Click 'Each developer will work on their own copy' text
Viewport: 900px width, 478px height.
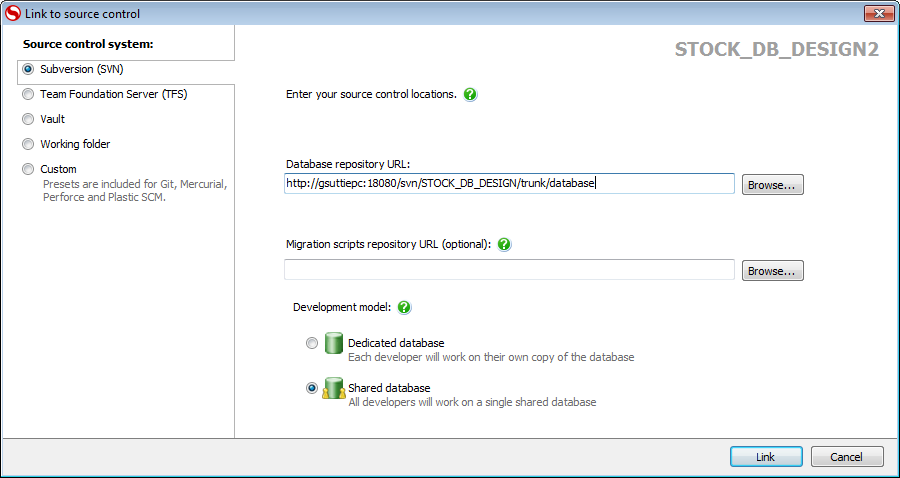click(x=491, y=357)
